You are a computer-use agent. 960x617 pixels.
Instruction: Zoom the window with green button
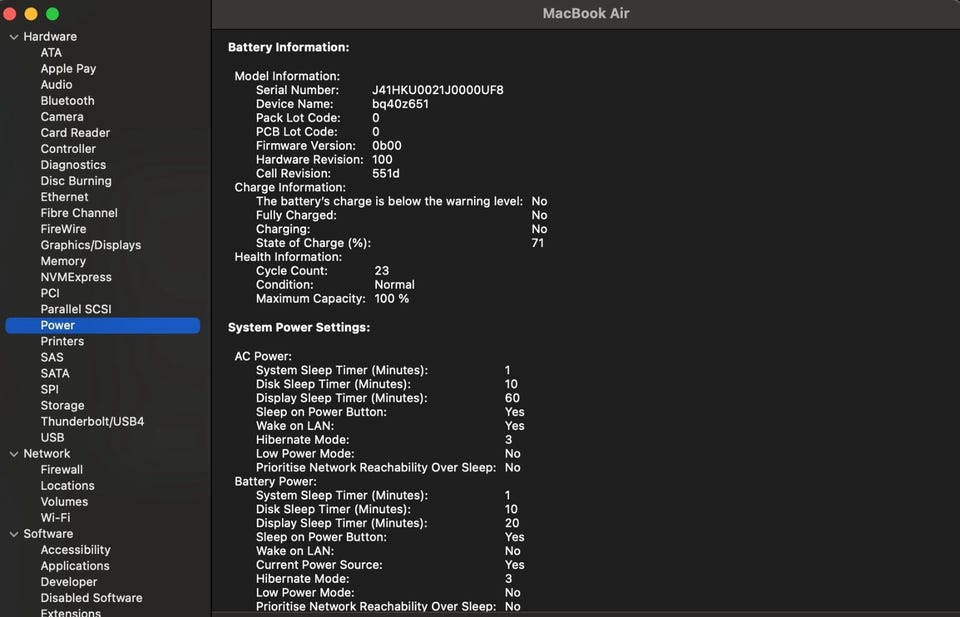(x=53, y=13)
